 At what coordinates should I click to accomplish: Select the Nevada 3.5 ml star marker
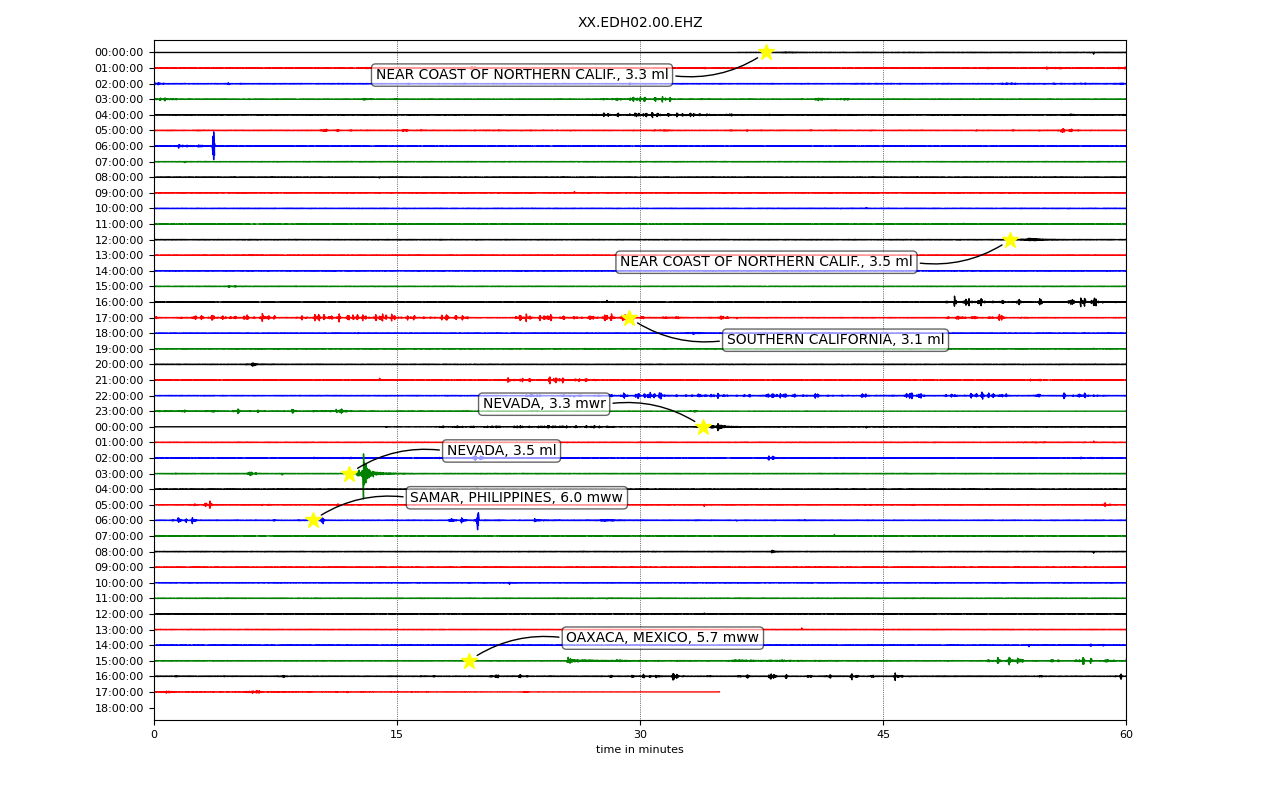(x=349, y=474)
